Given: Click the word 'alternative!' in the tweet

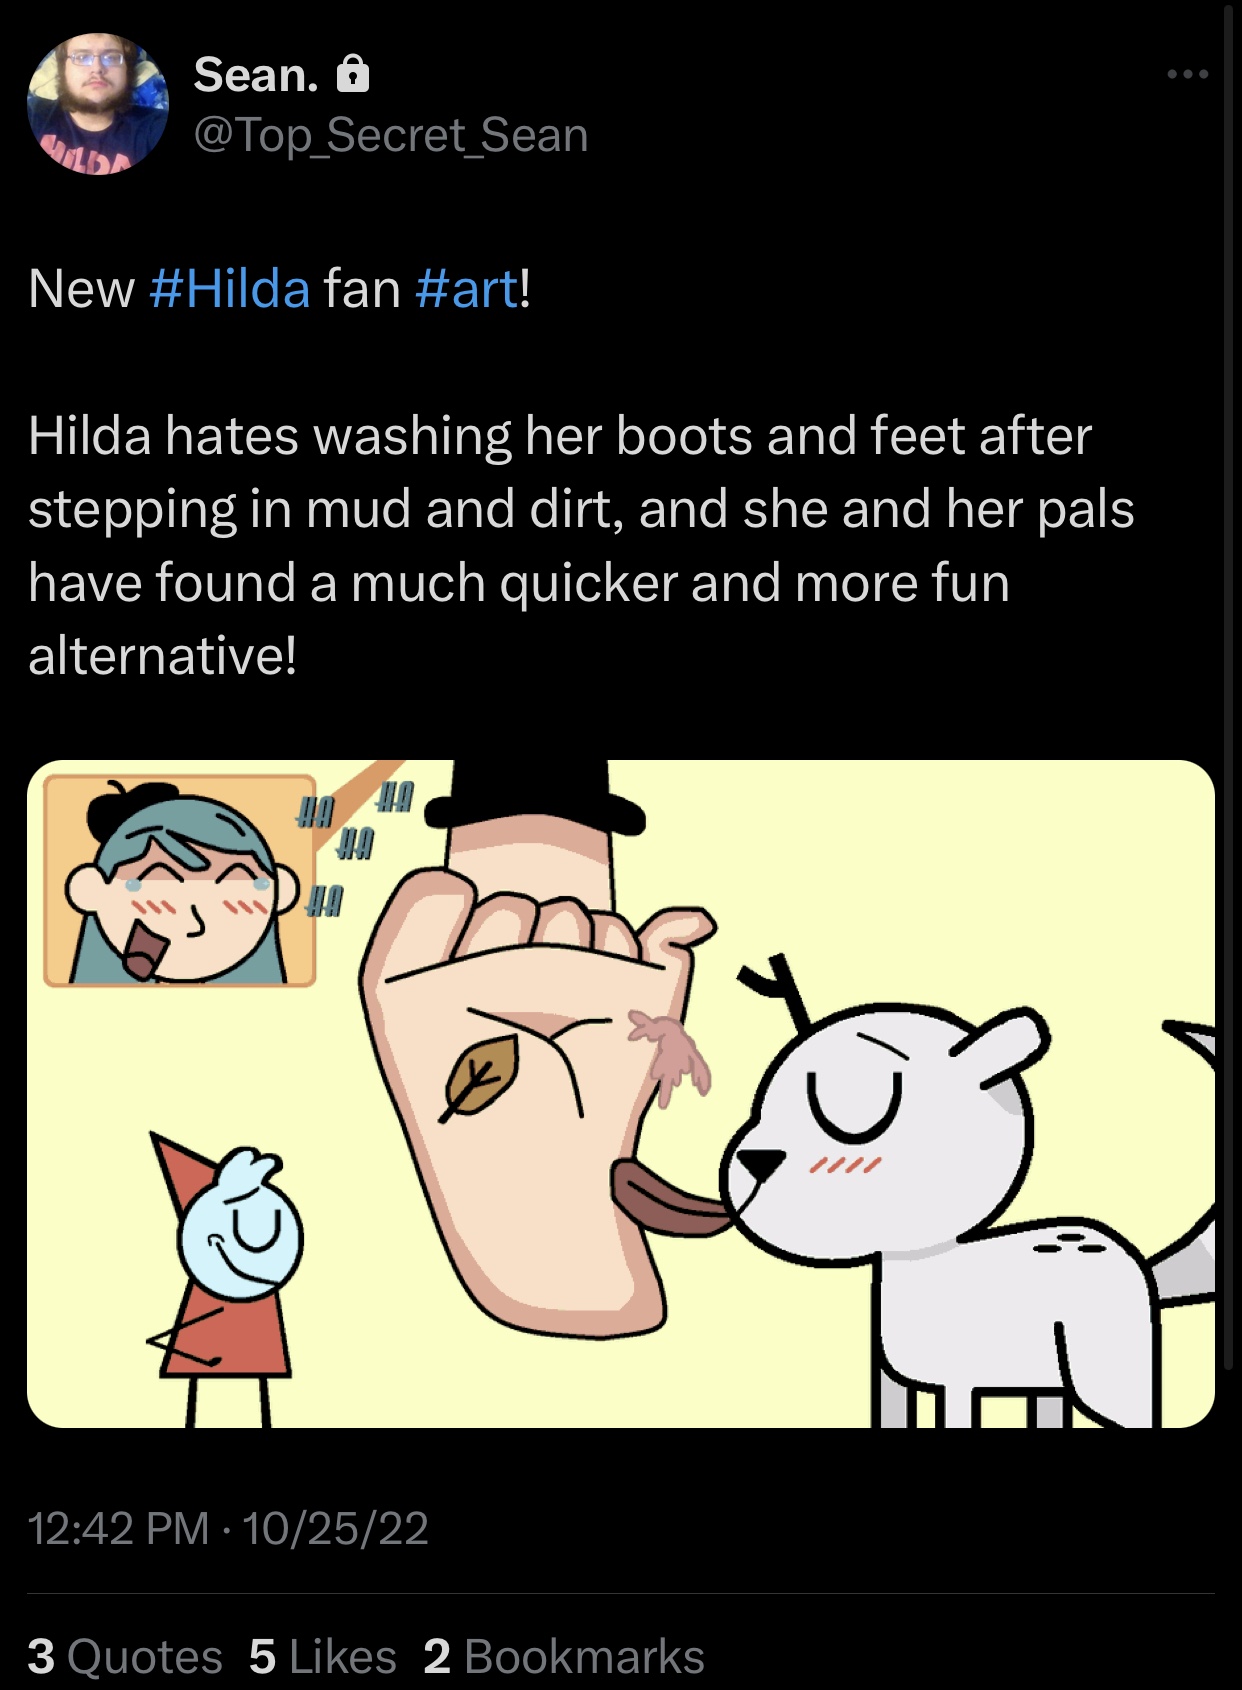Looking at the screenshot, I should (x=163, y=656).
